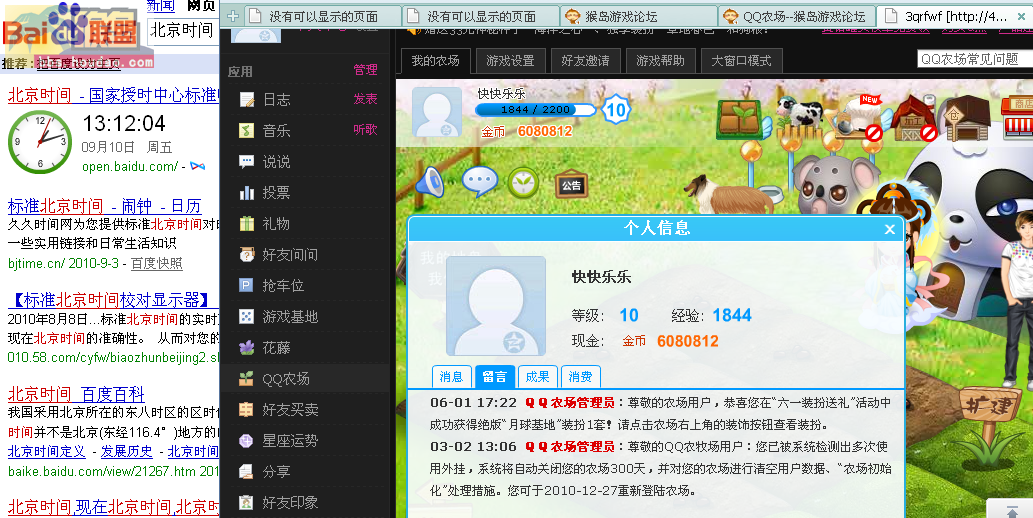Click the small avatar beside 快快乐乐 in the farm header
Image resolution: width=1033 pixels, height=518 pixels.
(437, 112)
